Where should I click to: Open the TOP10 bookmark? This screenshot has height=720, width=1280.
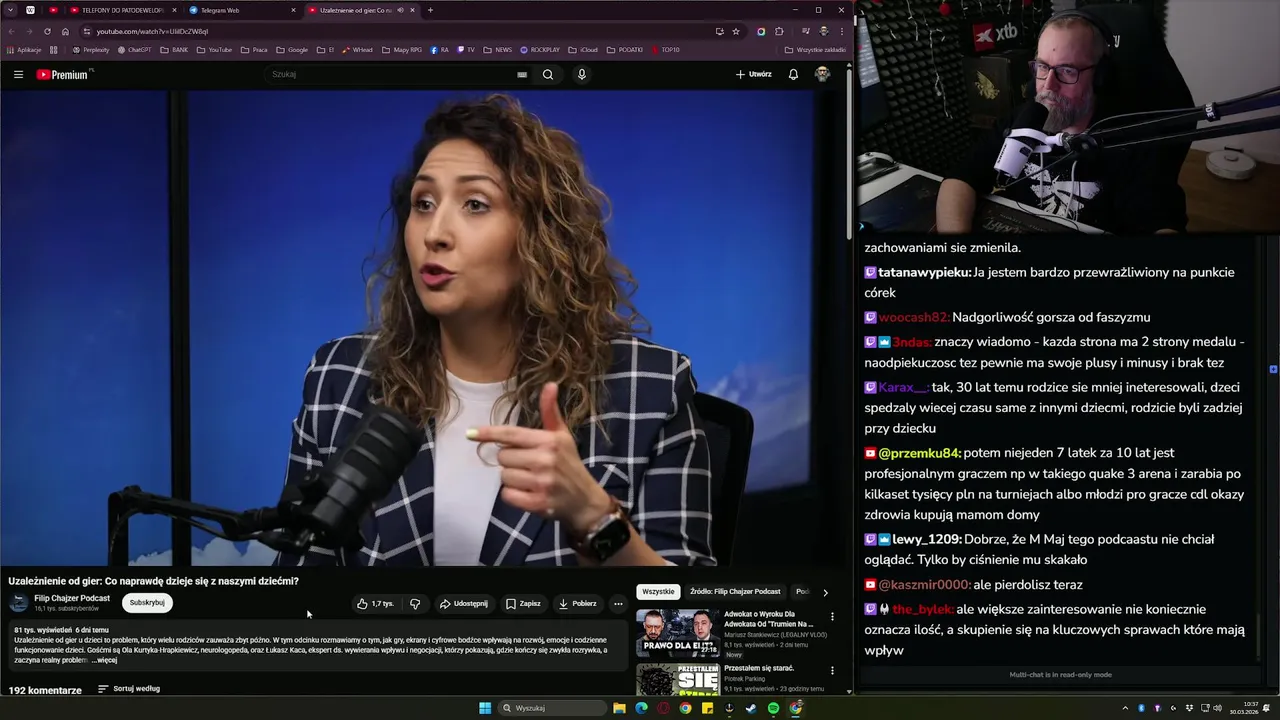665,49
